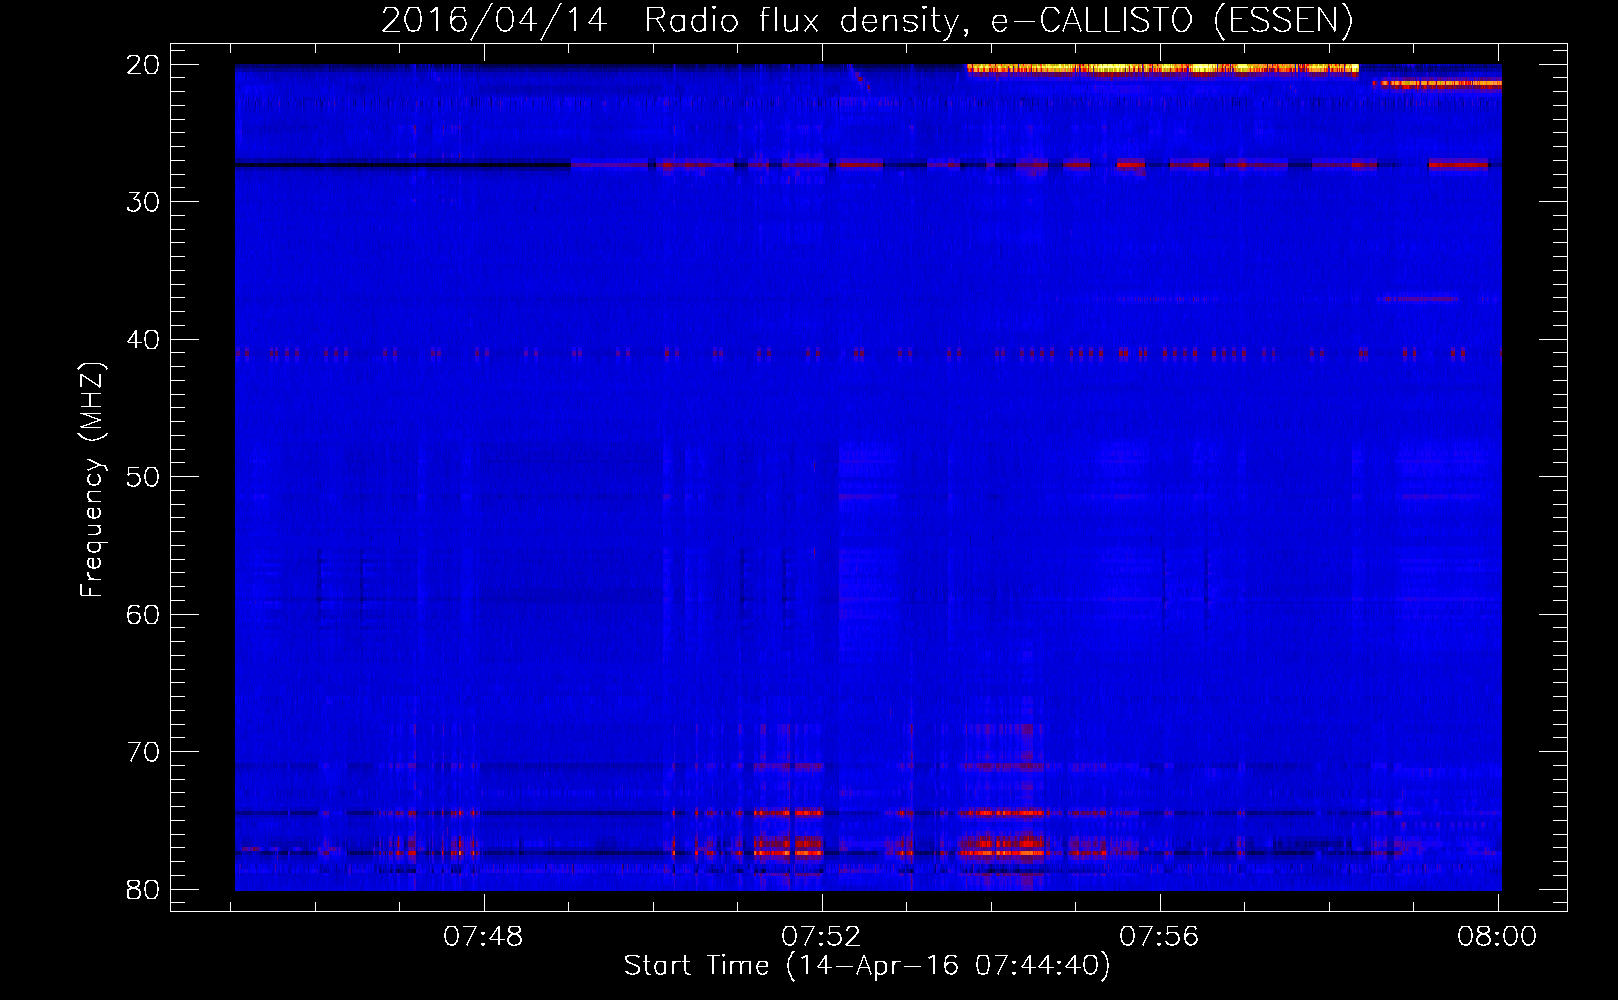The height and width of the screenshot is (1000, 1618).
Task: Click the 60 frequency tick label
Action: pos(143,615)
